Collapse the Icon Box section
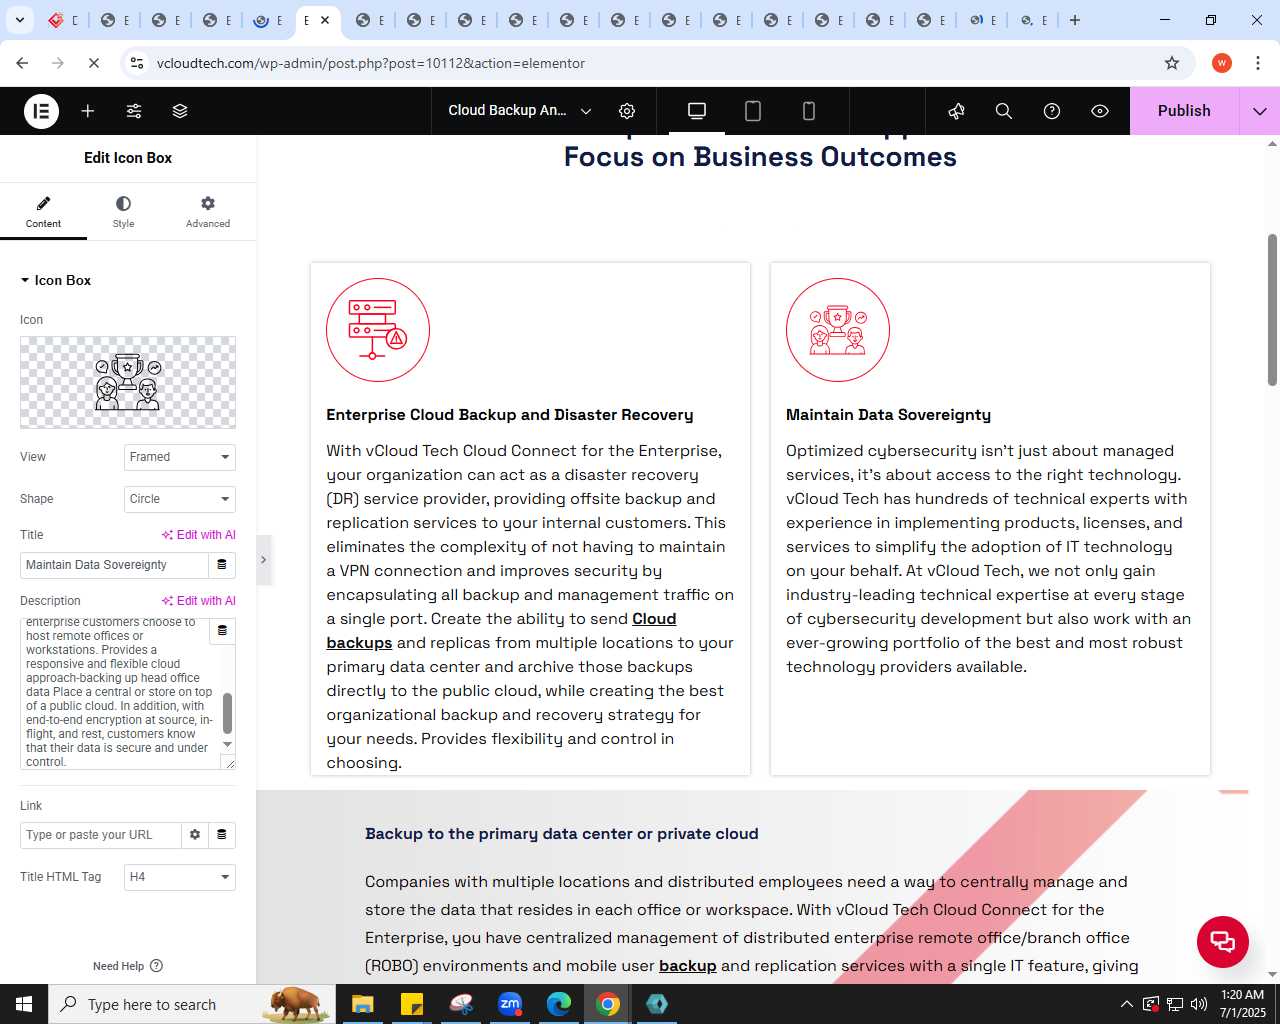1280x1024 pixels. [56, 281]
